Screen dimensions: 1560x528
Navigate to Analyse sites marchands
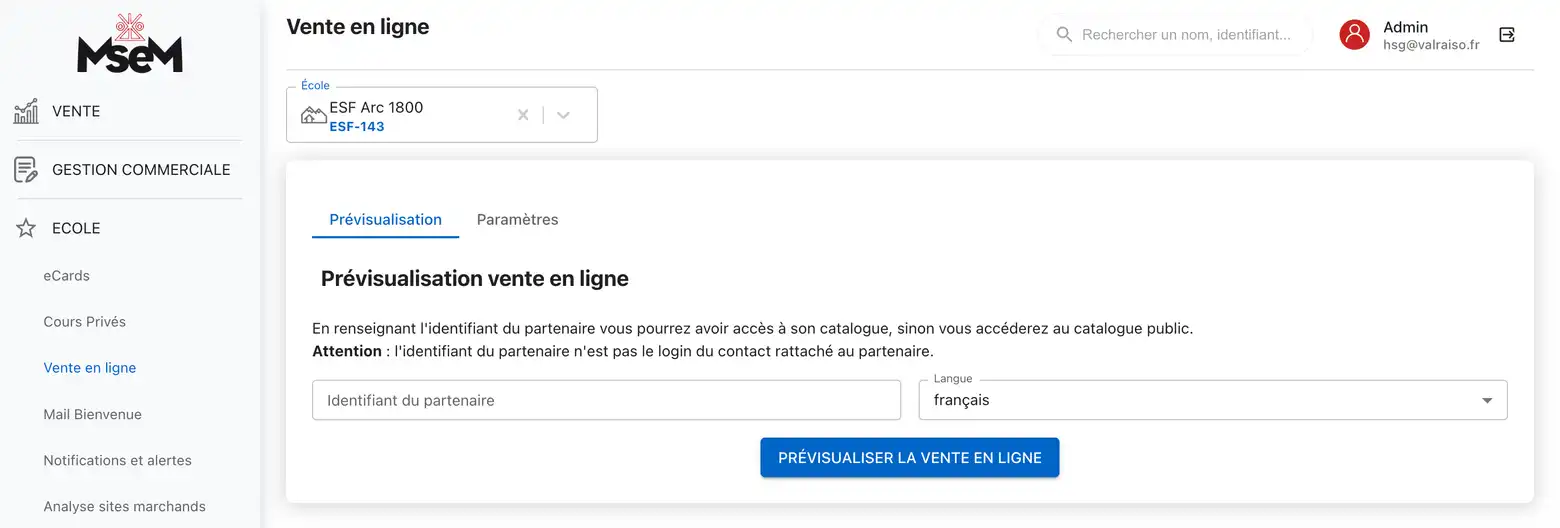124,507
